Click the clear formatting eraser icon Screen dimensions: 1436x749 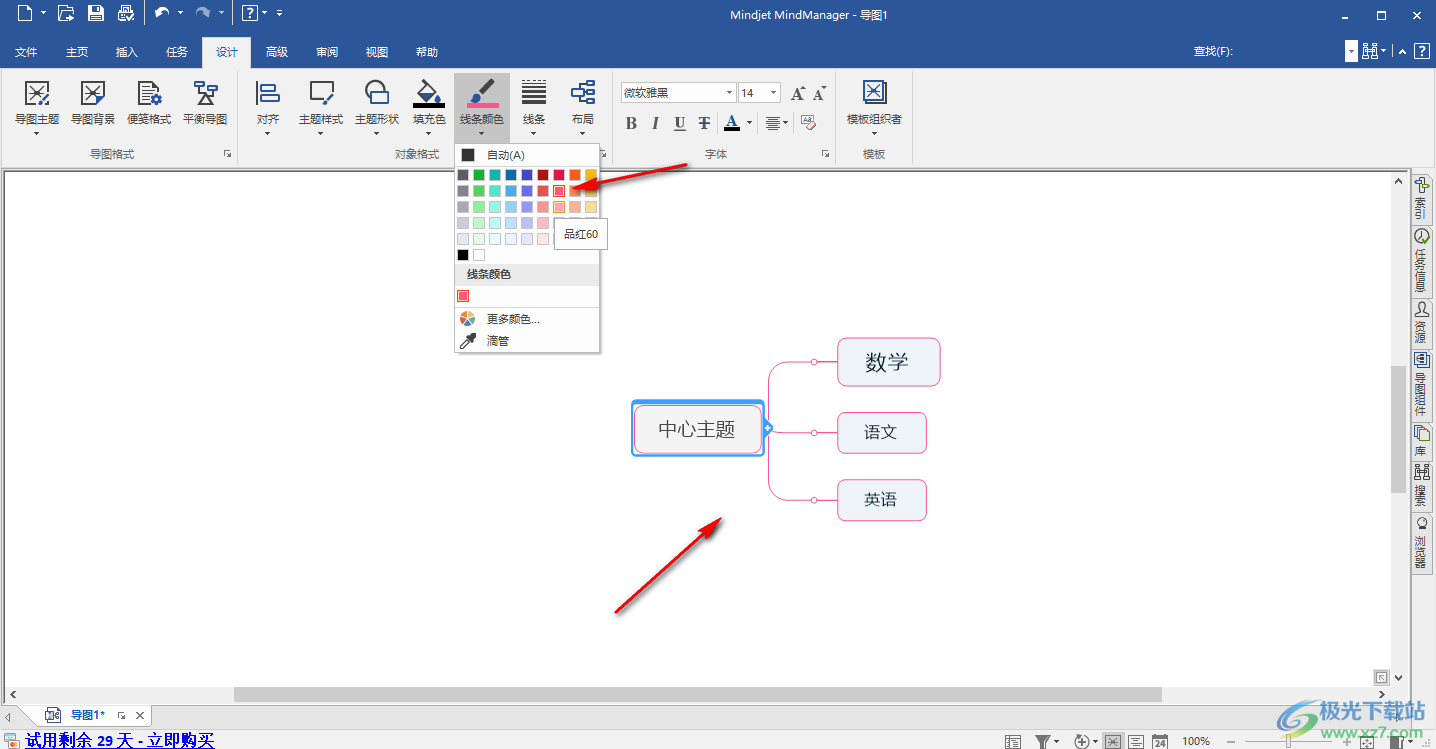click(808, 123)
